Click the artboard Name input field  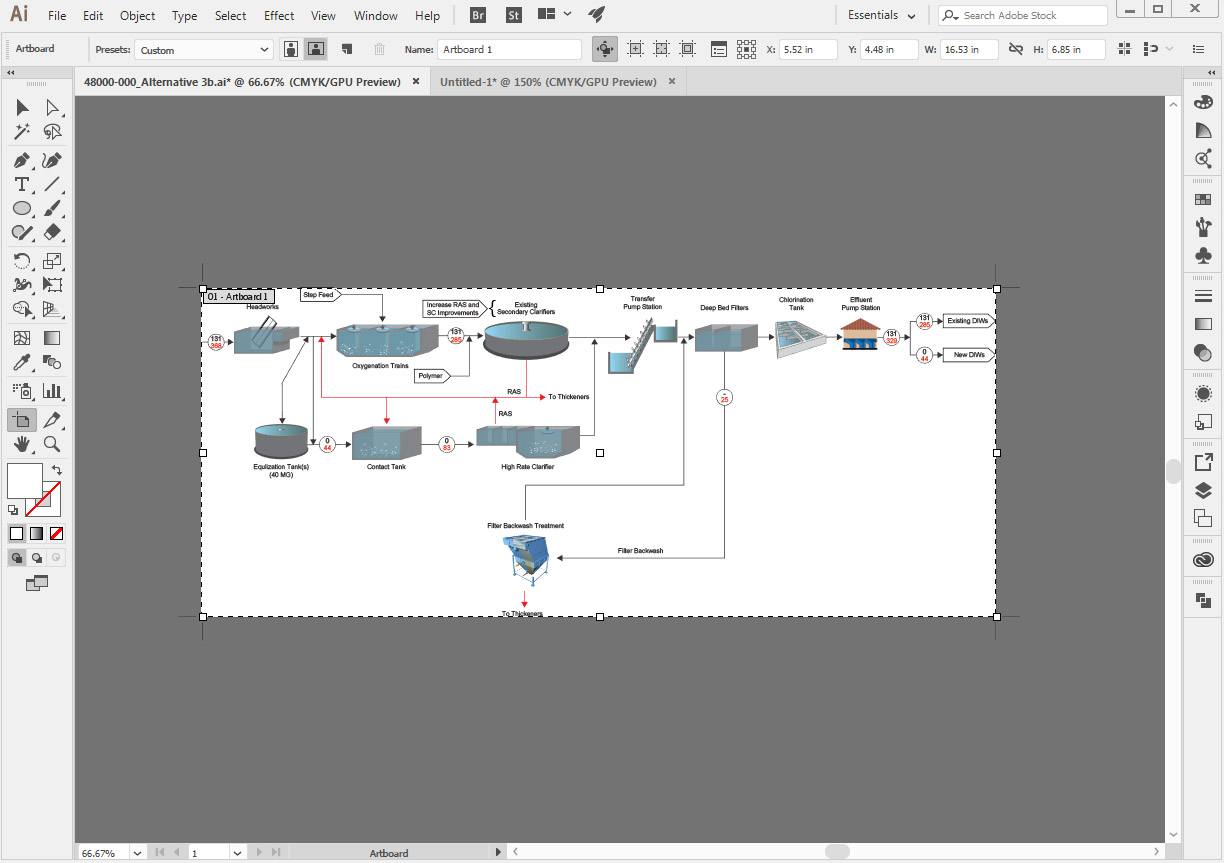click(509, 49)
